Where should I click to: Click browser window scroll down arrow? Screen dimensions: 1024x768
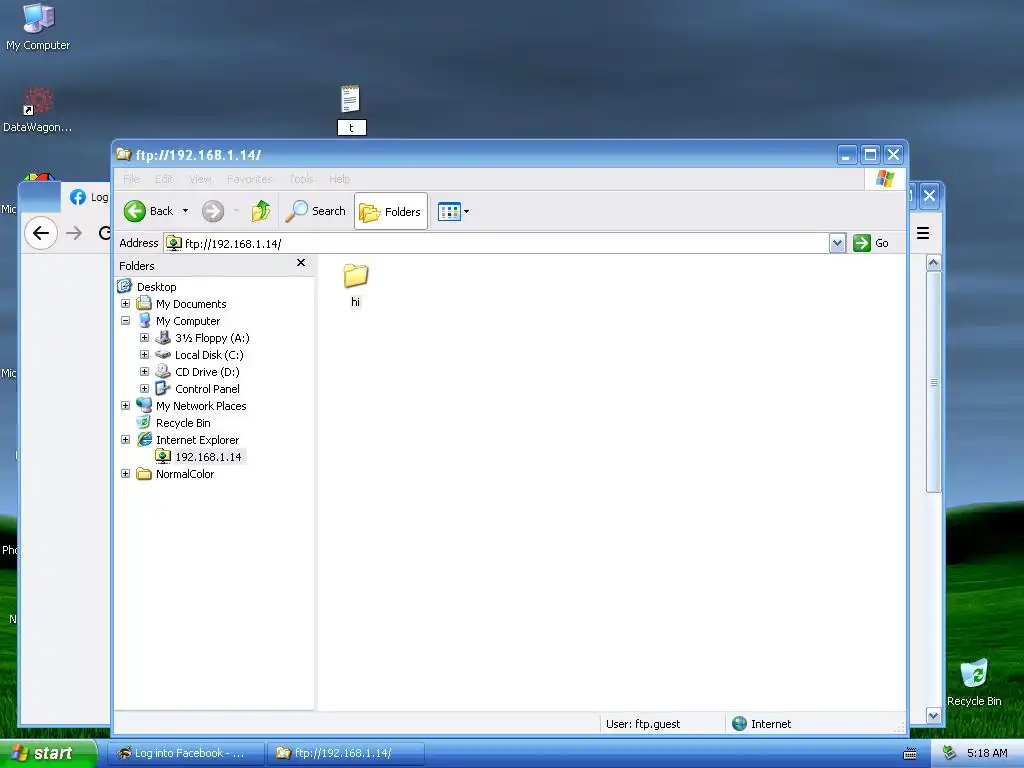933,716
